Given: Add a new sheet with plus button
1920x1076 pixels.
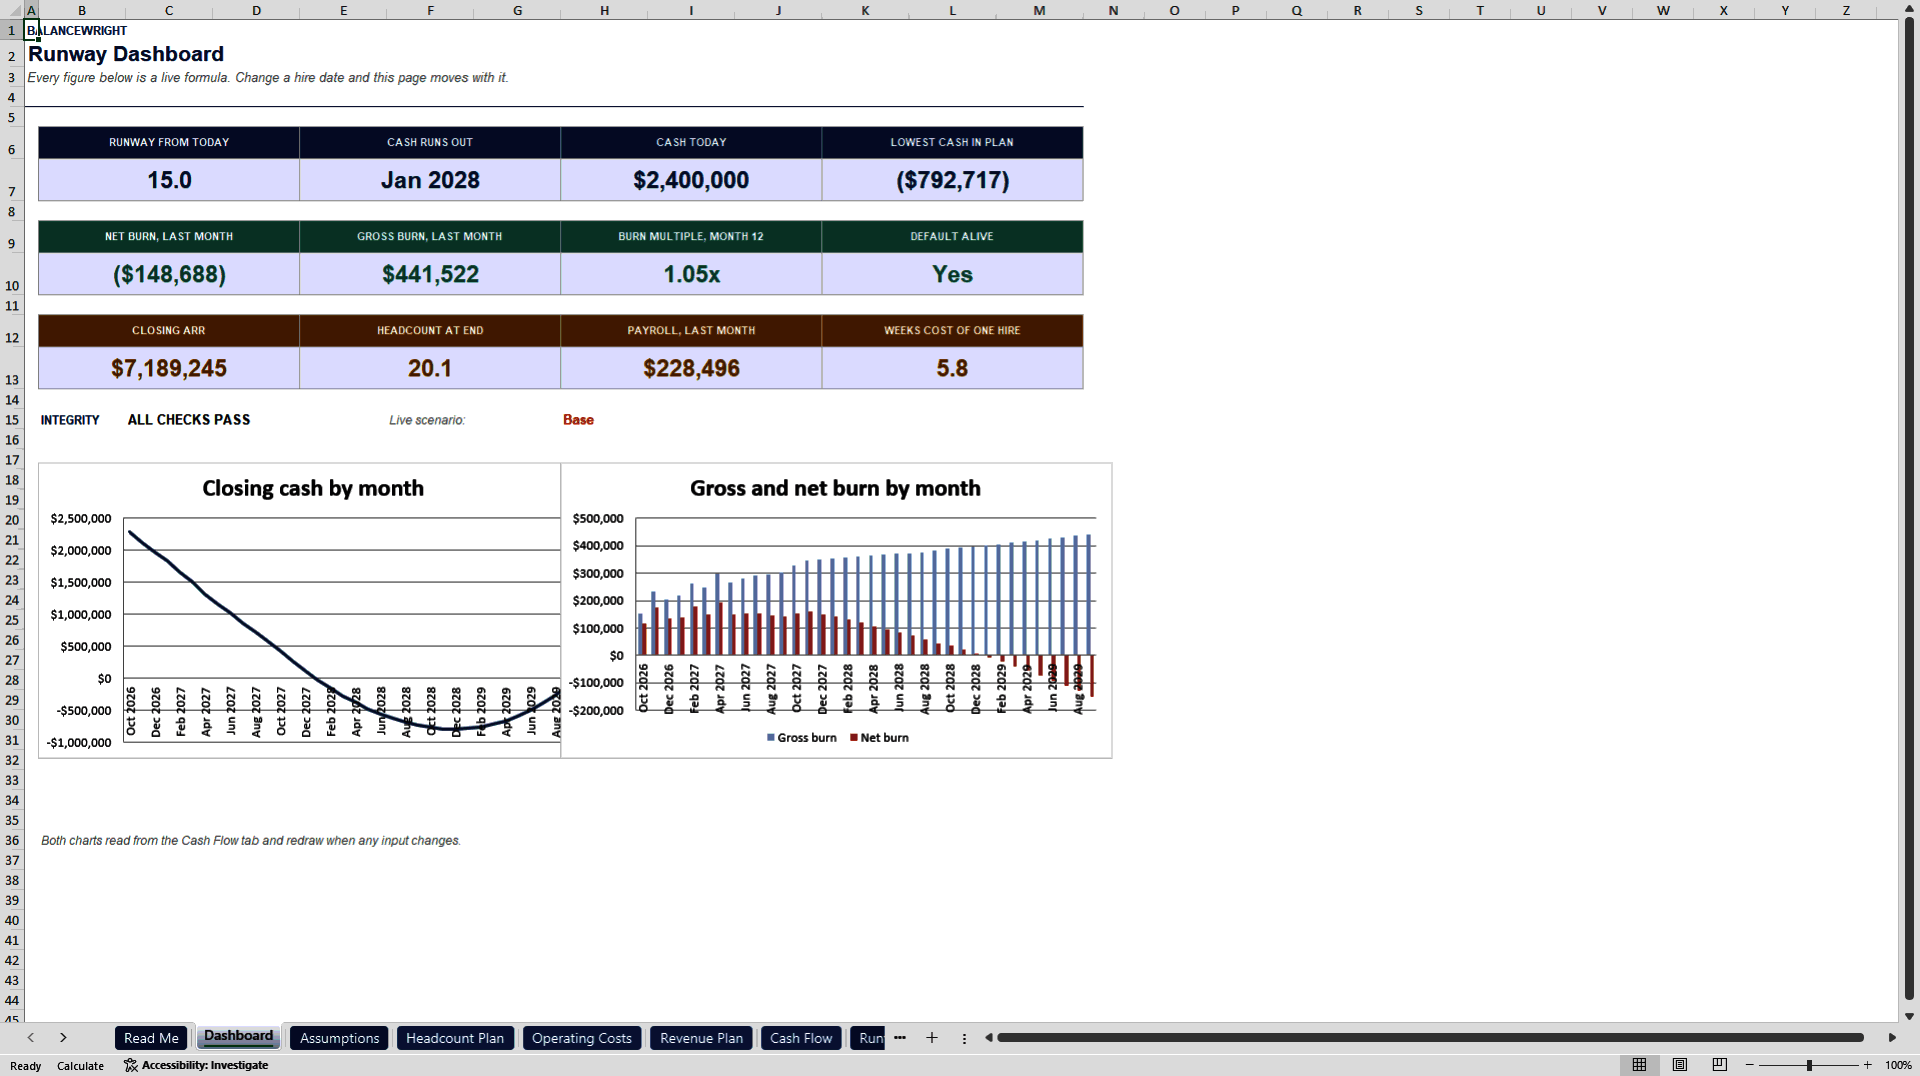Looking at the screenshot, I should point(932,1038).
